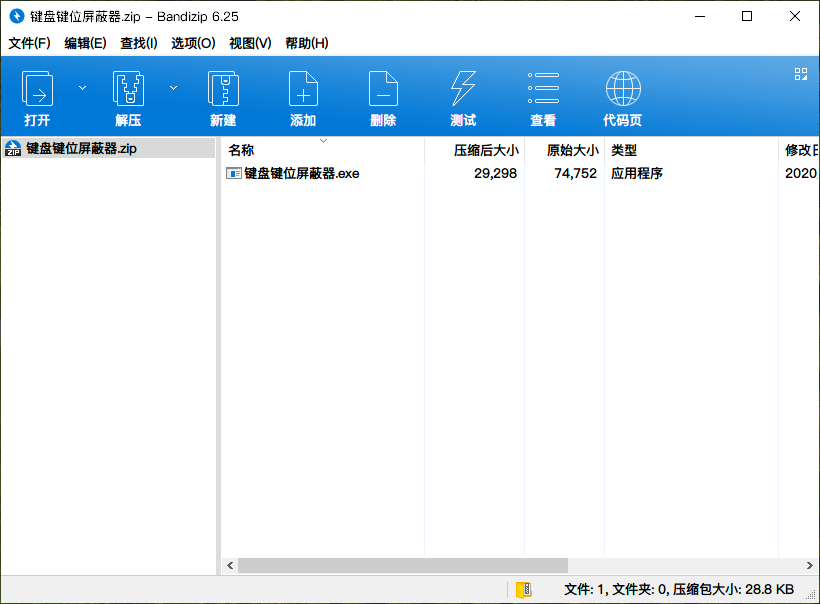Click the compressed size value 29,298
Image resolution: width=820 pixels, height=604 pixels.
coord(495,173)
